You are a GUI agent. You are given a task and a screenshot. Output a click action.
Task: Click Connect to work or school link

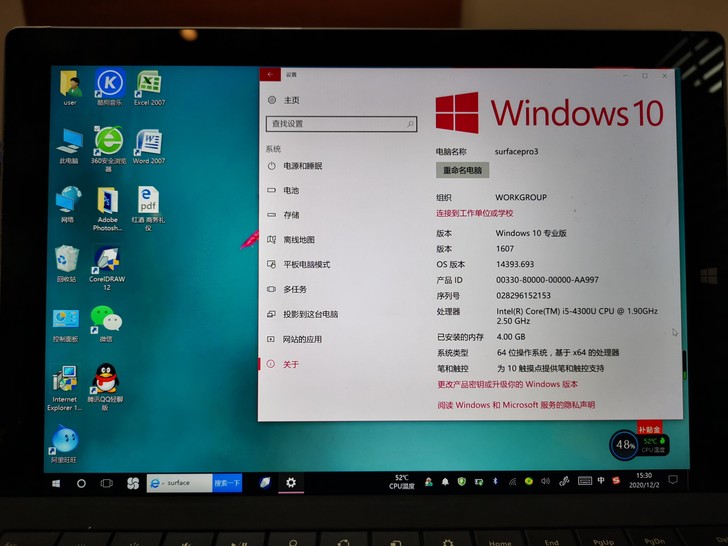point(474,213)
